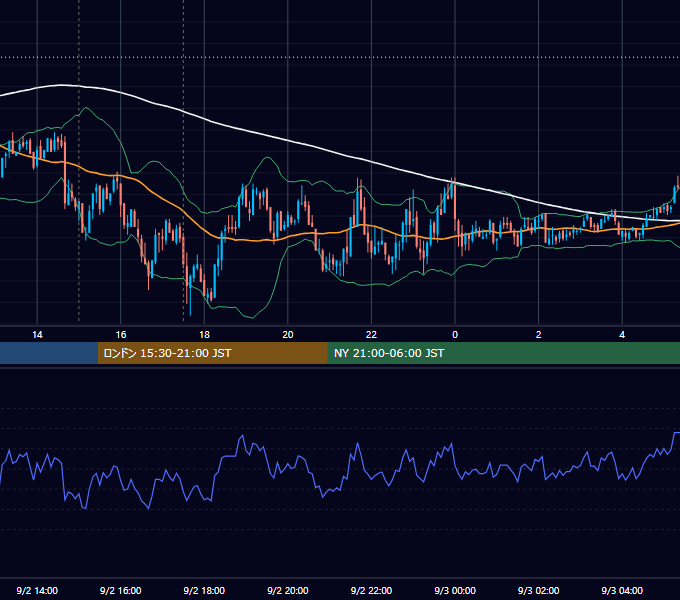Click the 9/3 04:00 time label

622,591
